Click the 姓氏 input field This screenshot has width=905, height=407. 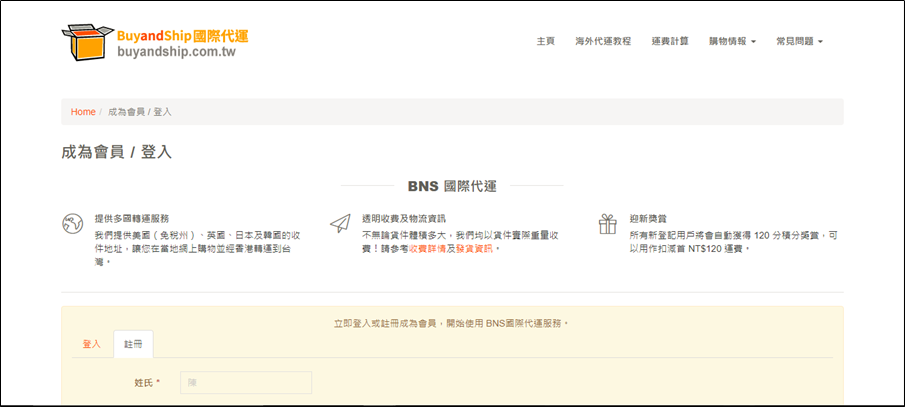coord(246,383)
